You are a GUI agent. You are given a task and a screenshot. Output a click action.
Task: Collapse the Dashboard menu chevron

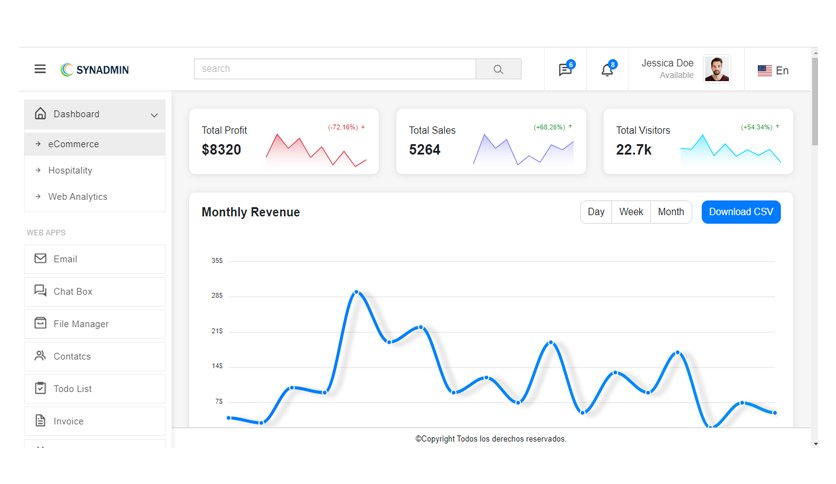point(154,115)
